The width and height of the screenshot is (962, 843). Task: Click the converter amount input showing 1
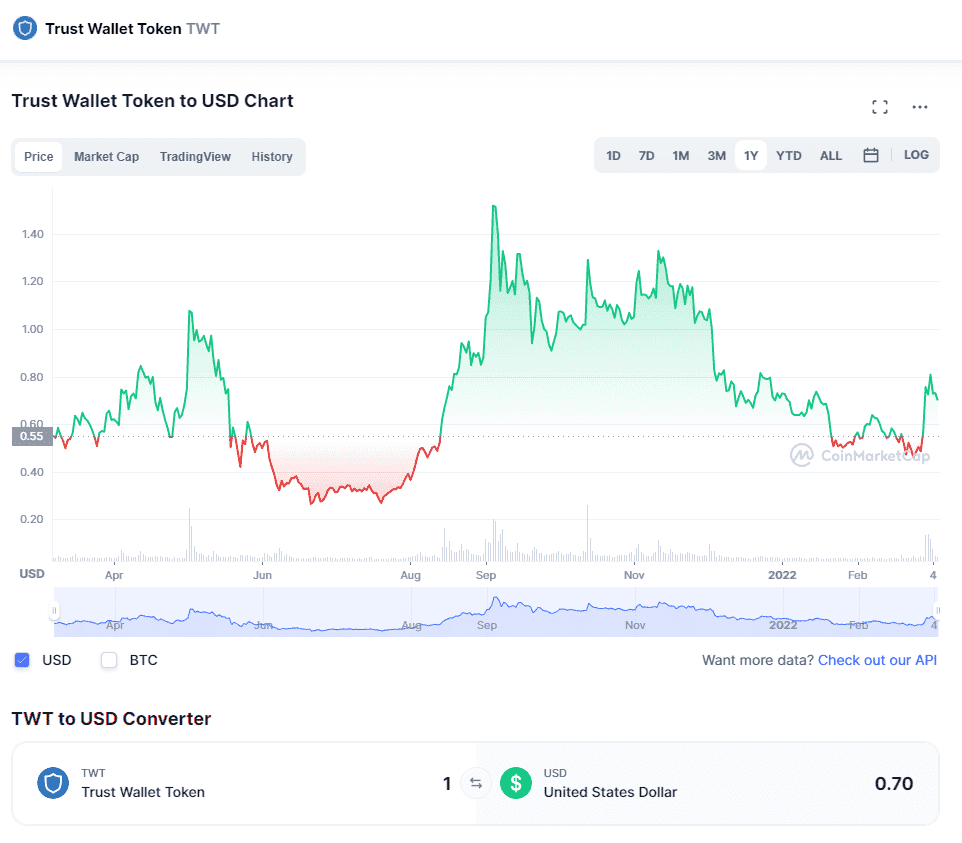(447, 783)
